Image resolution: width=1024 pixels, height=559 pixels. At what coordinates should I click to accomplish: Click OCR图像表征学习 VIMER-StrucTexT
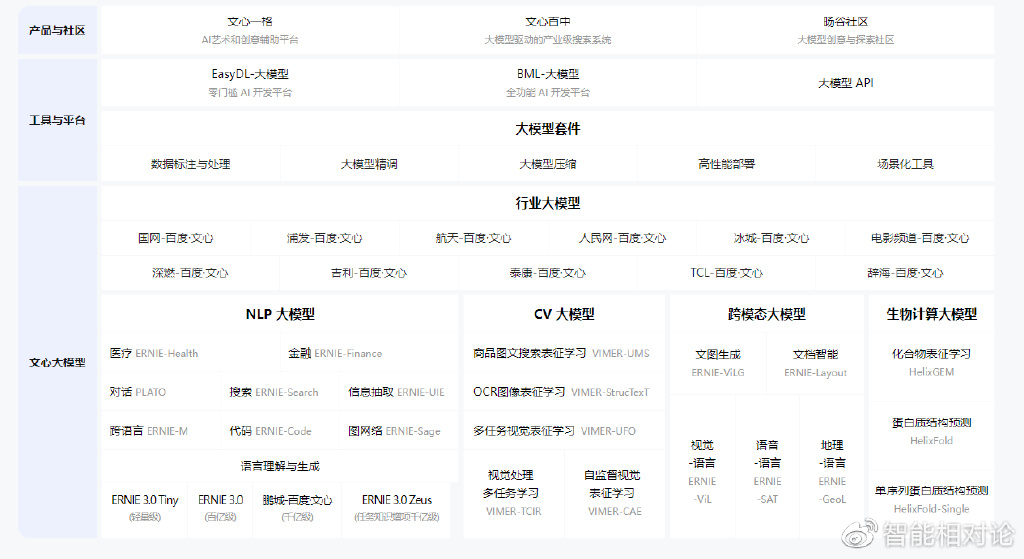pyautogui.click(x=564, y=392)
